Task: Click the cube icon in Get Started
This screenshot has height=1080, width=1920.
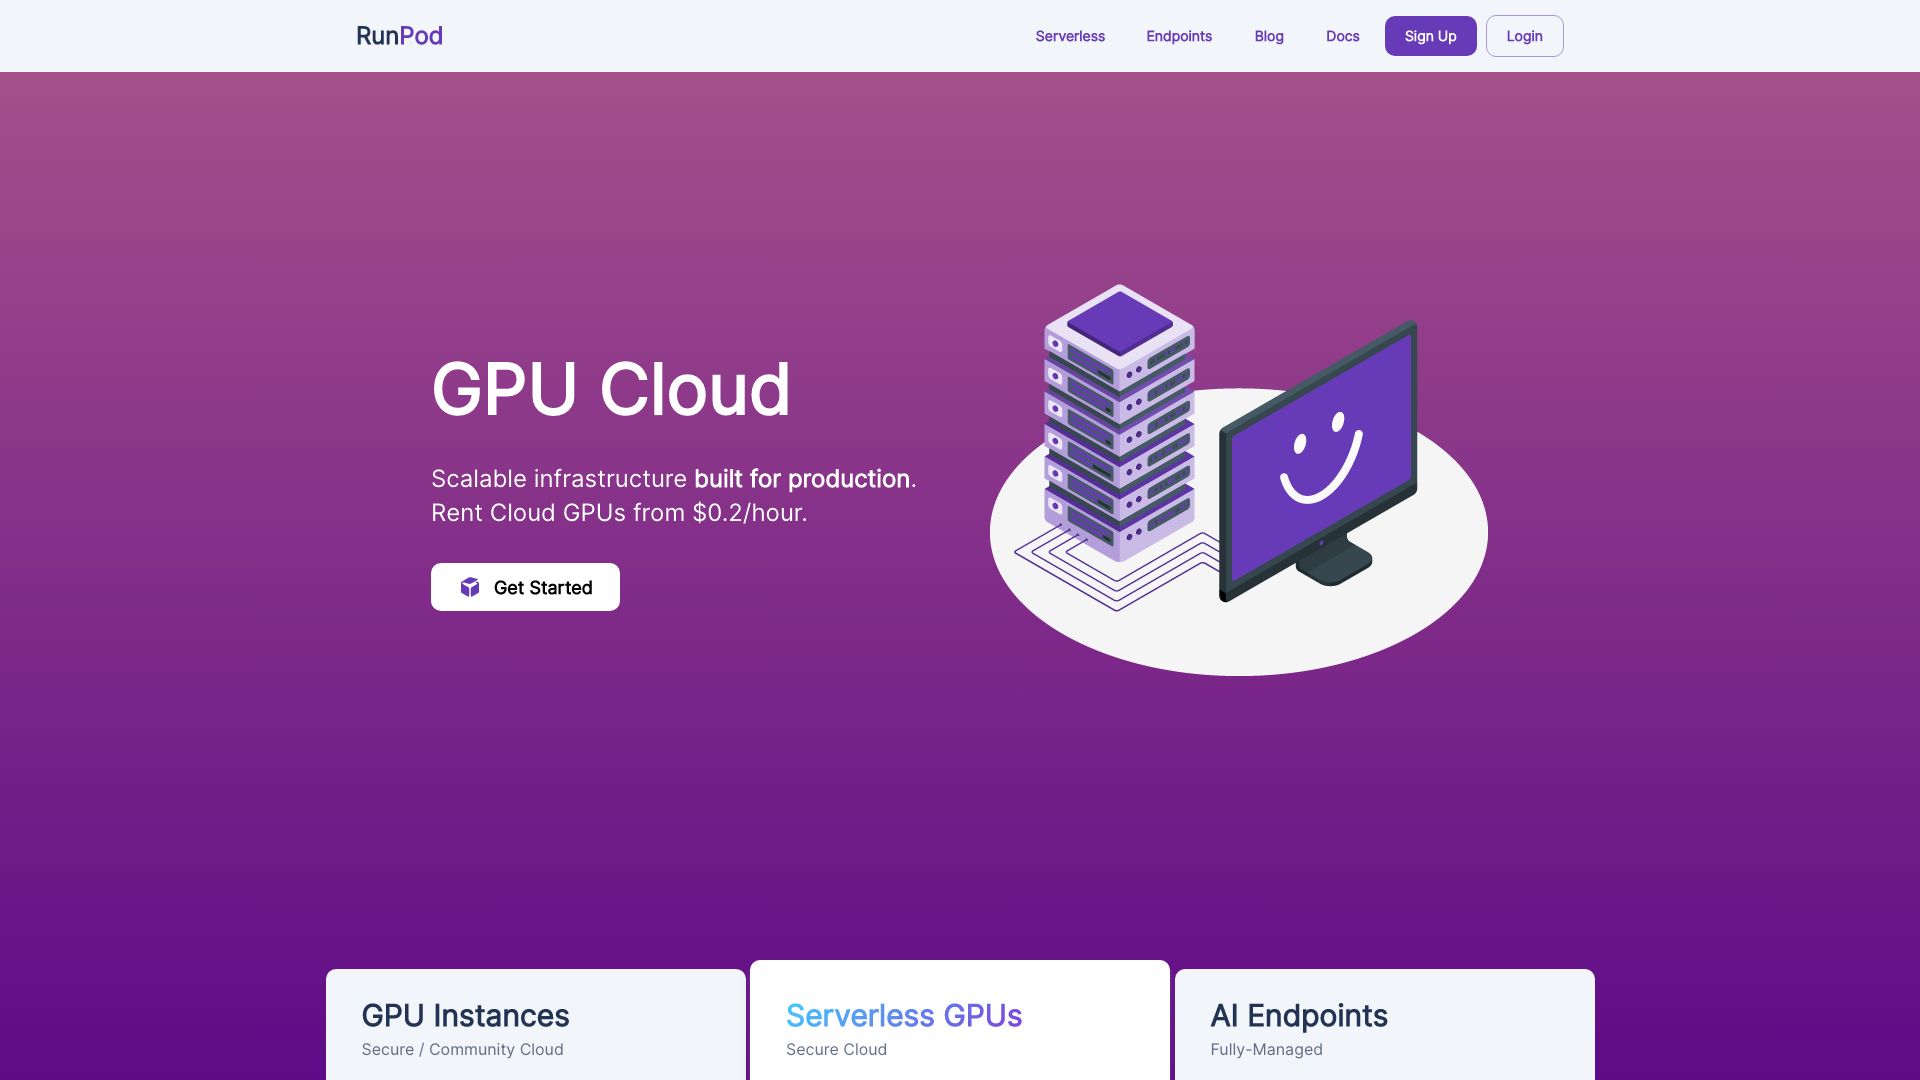Action: 470,587
